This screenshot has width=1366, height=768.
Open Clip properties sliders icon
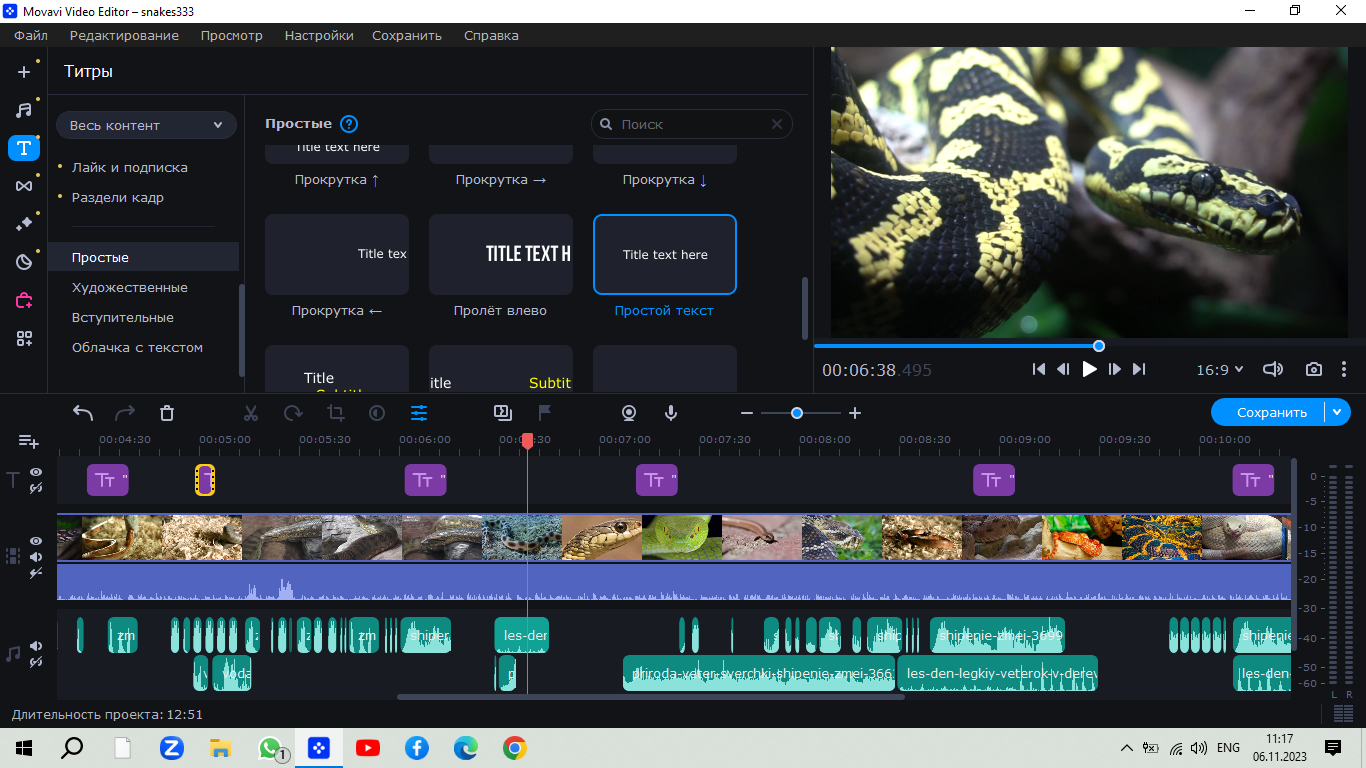coord(419,413)
